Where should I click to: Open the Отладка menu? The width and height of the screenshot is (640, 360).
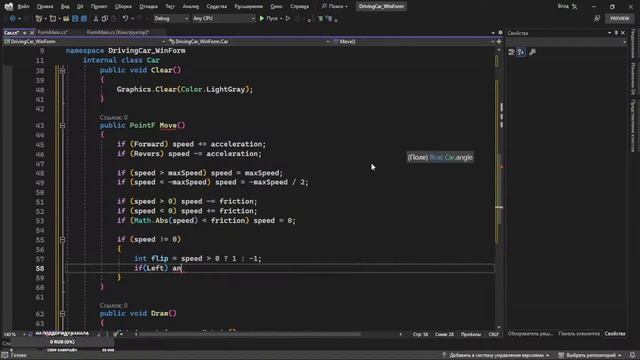click(x=148, y=6)
